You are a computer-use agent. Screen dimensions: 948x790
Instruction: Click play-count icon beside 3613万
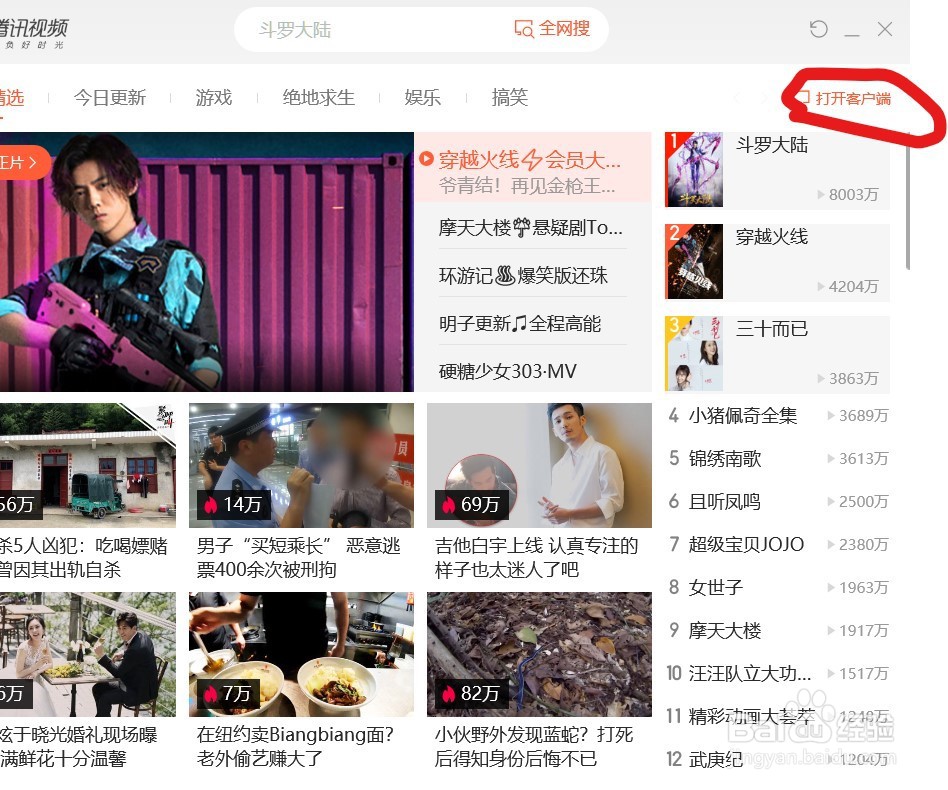point(831,459)
